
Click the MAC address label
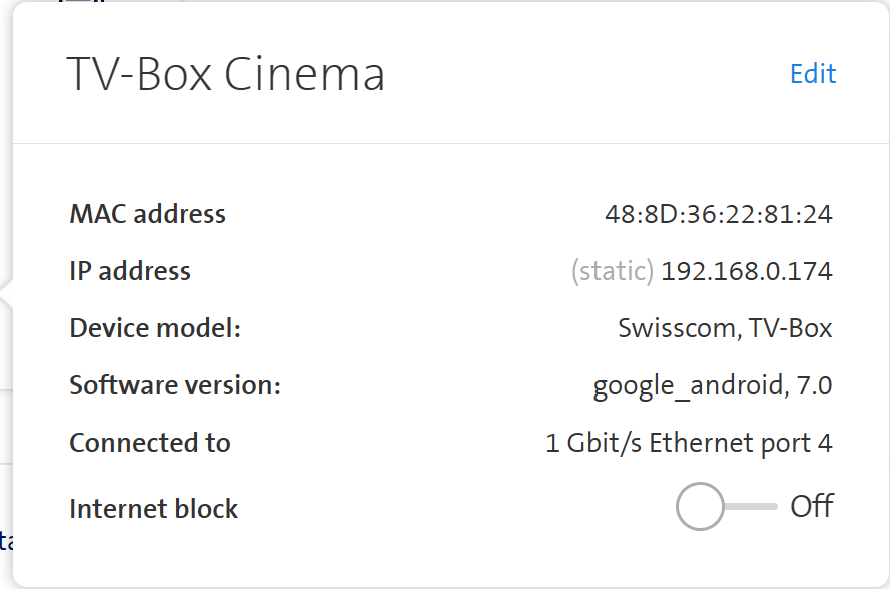(x=147, y=214)
